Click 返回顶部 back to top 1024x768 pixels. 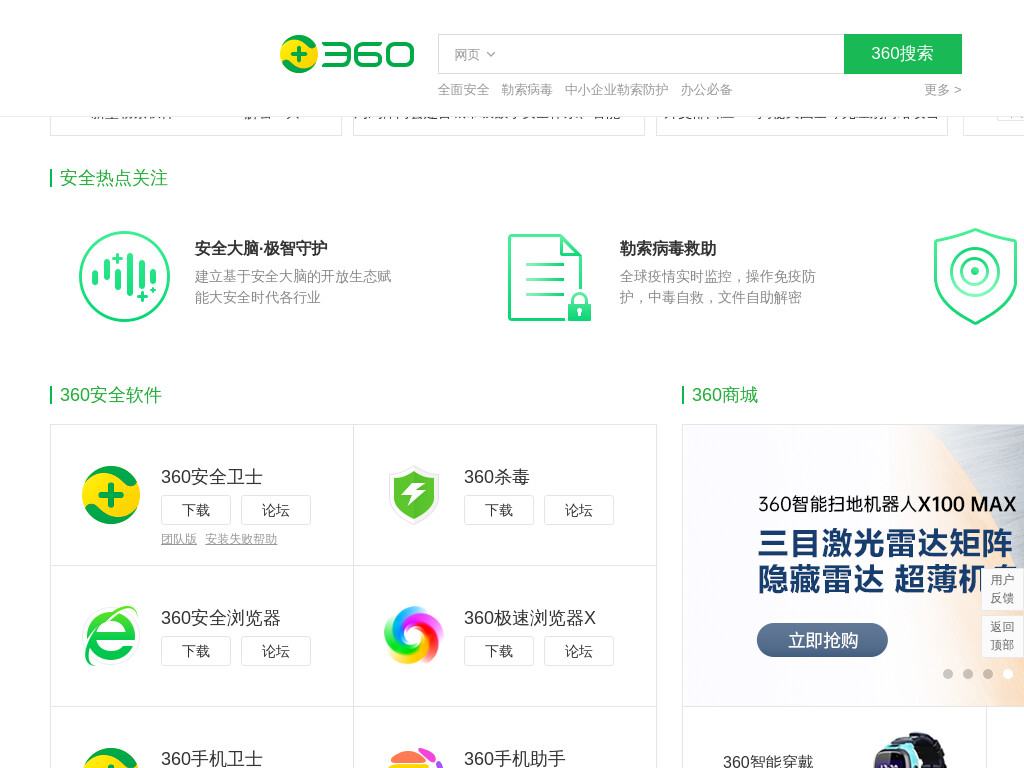1002,635
